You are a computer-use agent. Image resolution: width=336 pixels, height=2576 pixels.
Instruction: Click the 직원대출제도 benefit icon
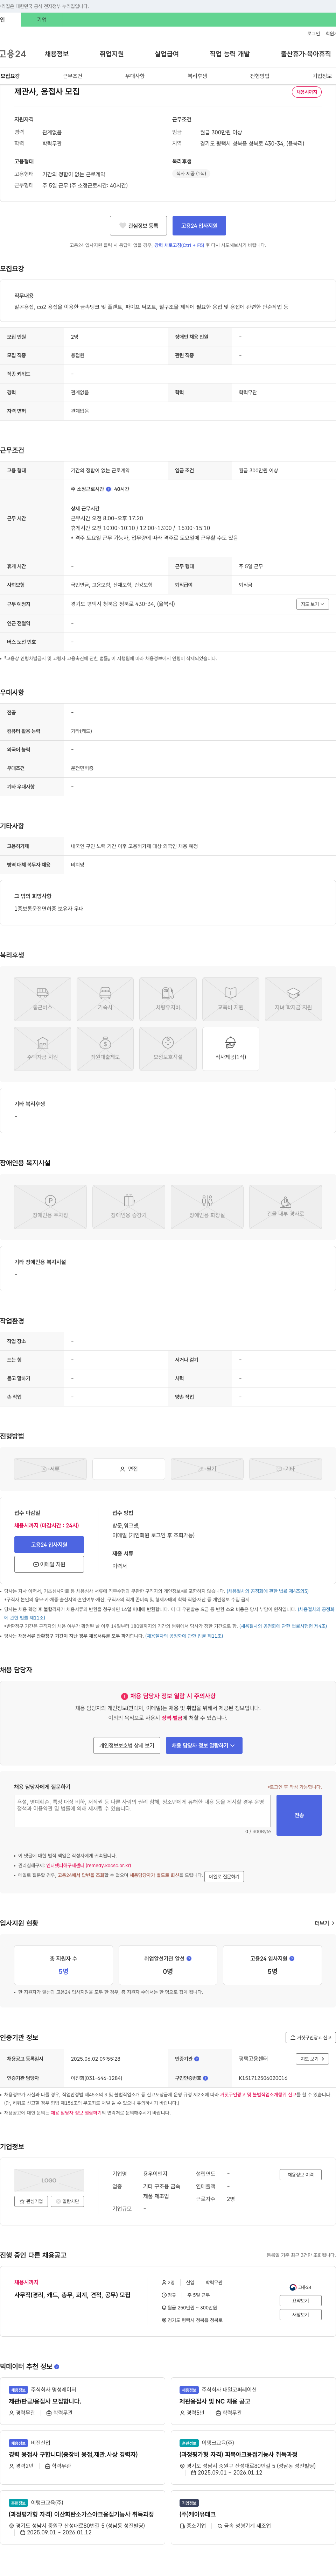tap(105, 1049)
